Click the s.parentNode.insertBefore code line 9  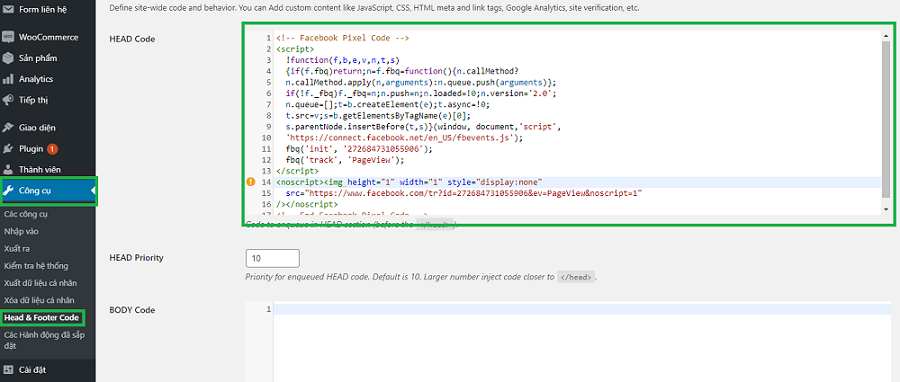click(422, 127)
